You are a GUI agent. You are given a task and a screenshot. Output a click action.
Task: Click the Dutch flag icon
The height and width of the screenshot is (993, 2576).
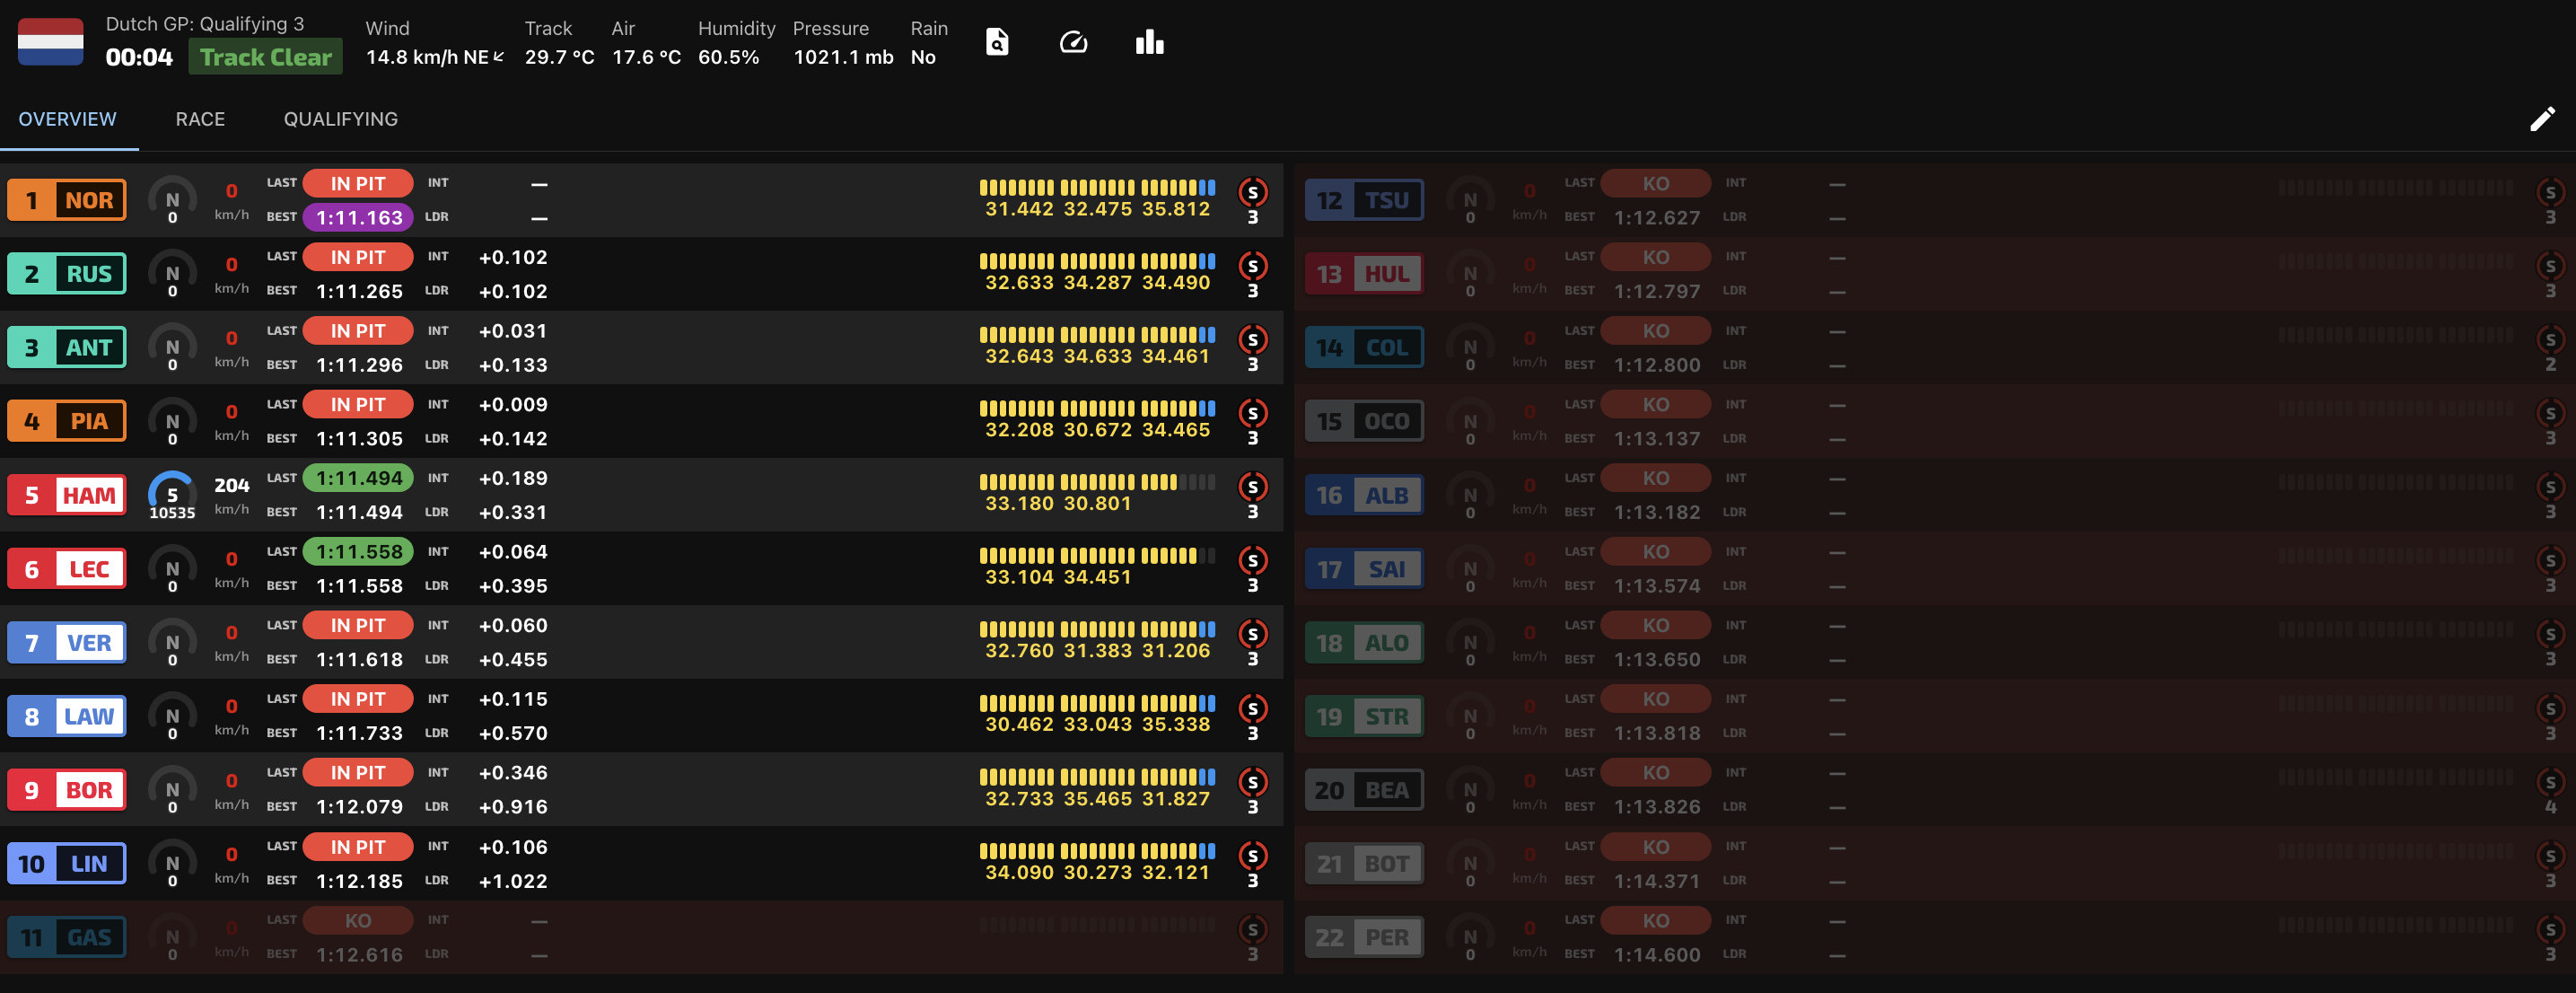[51, 42]
